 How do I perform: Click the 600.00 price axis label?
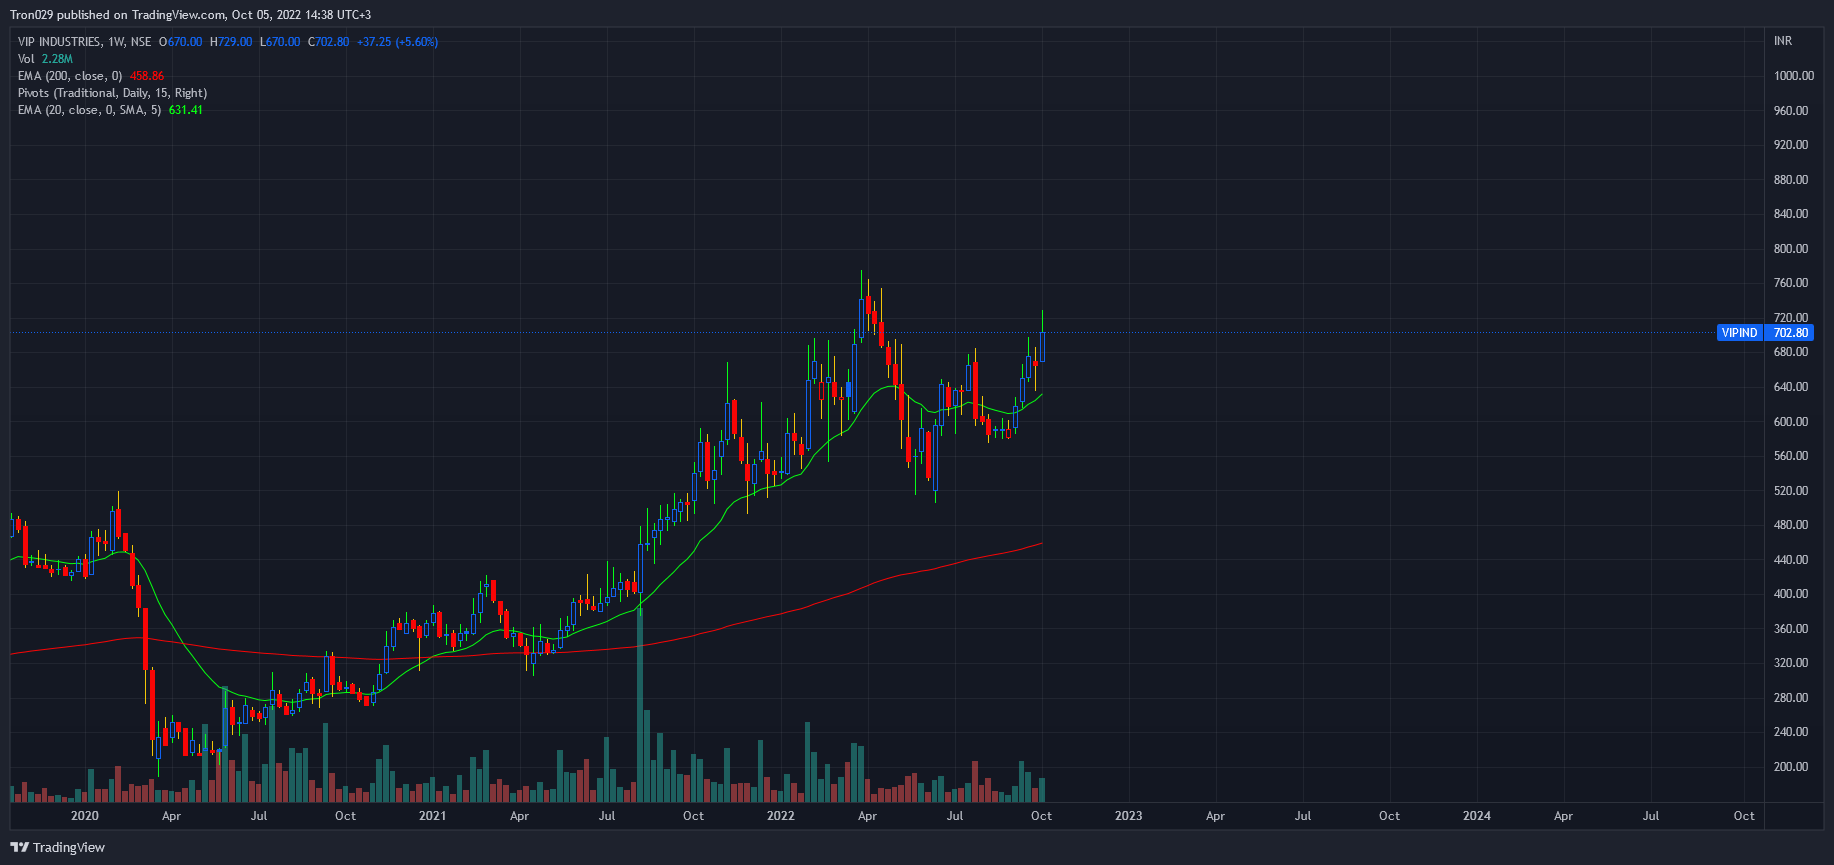click(1791, 422)
